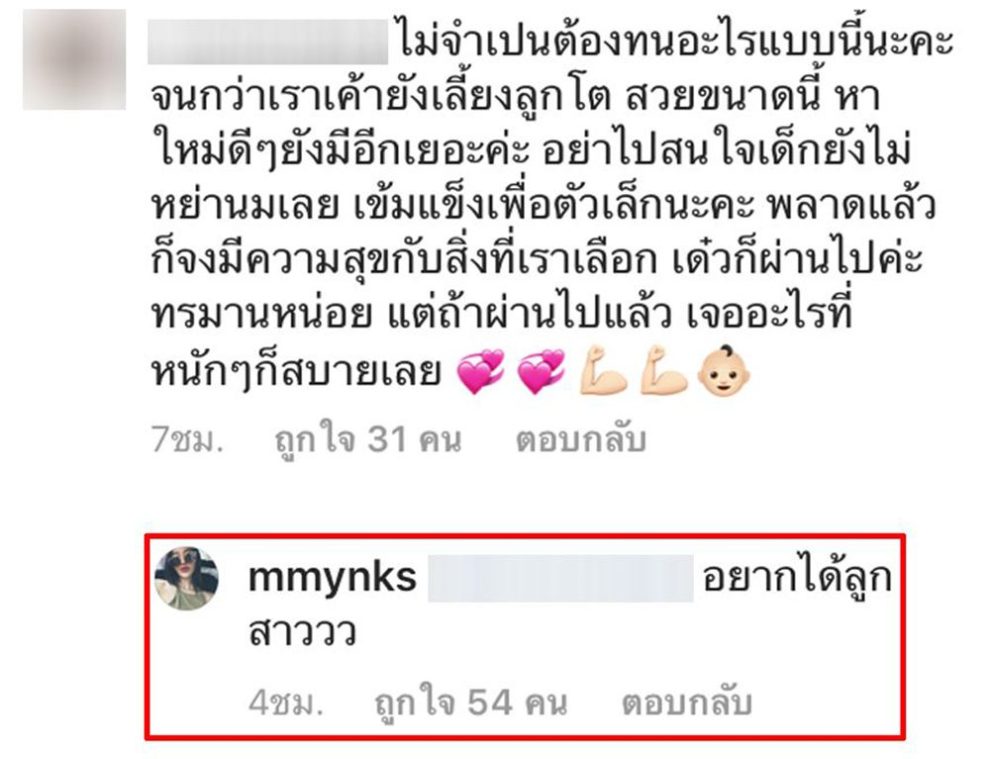The image size is (990, 759).
Task: Open mmynks profile picture
Action: point(186,579)
